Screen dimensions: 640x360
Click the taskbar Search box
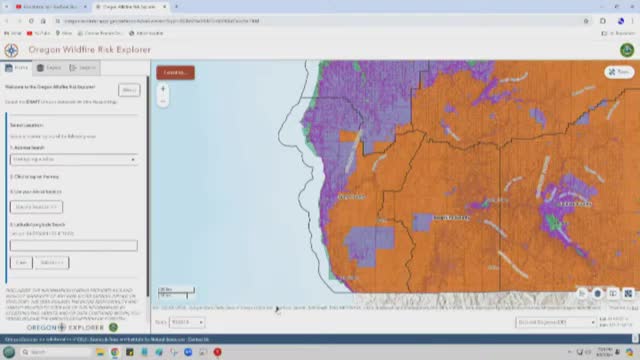pyautogui.click(x=55, y=352)
